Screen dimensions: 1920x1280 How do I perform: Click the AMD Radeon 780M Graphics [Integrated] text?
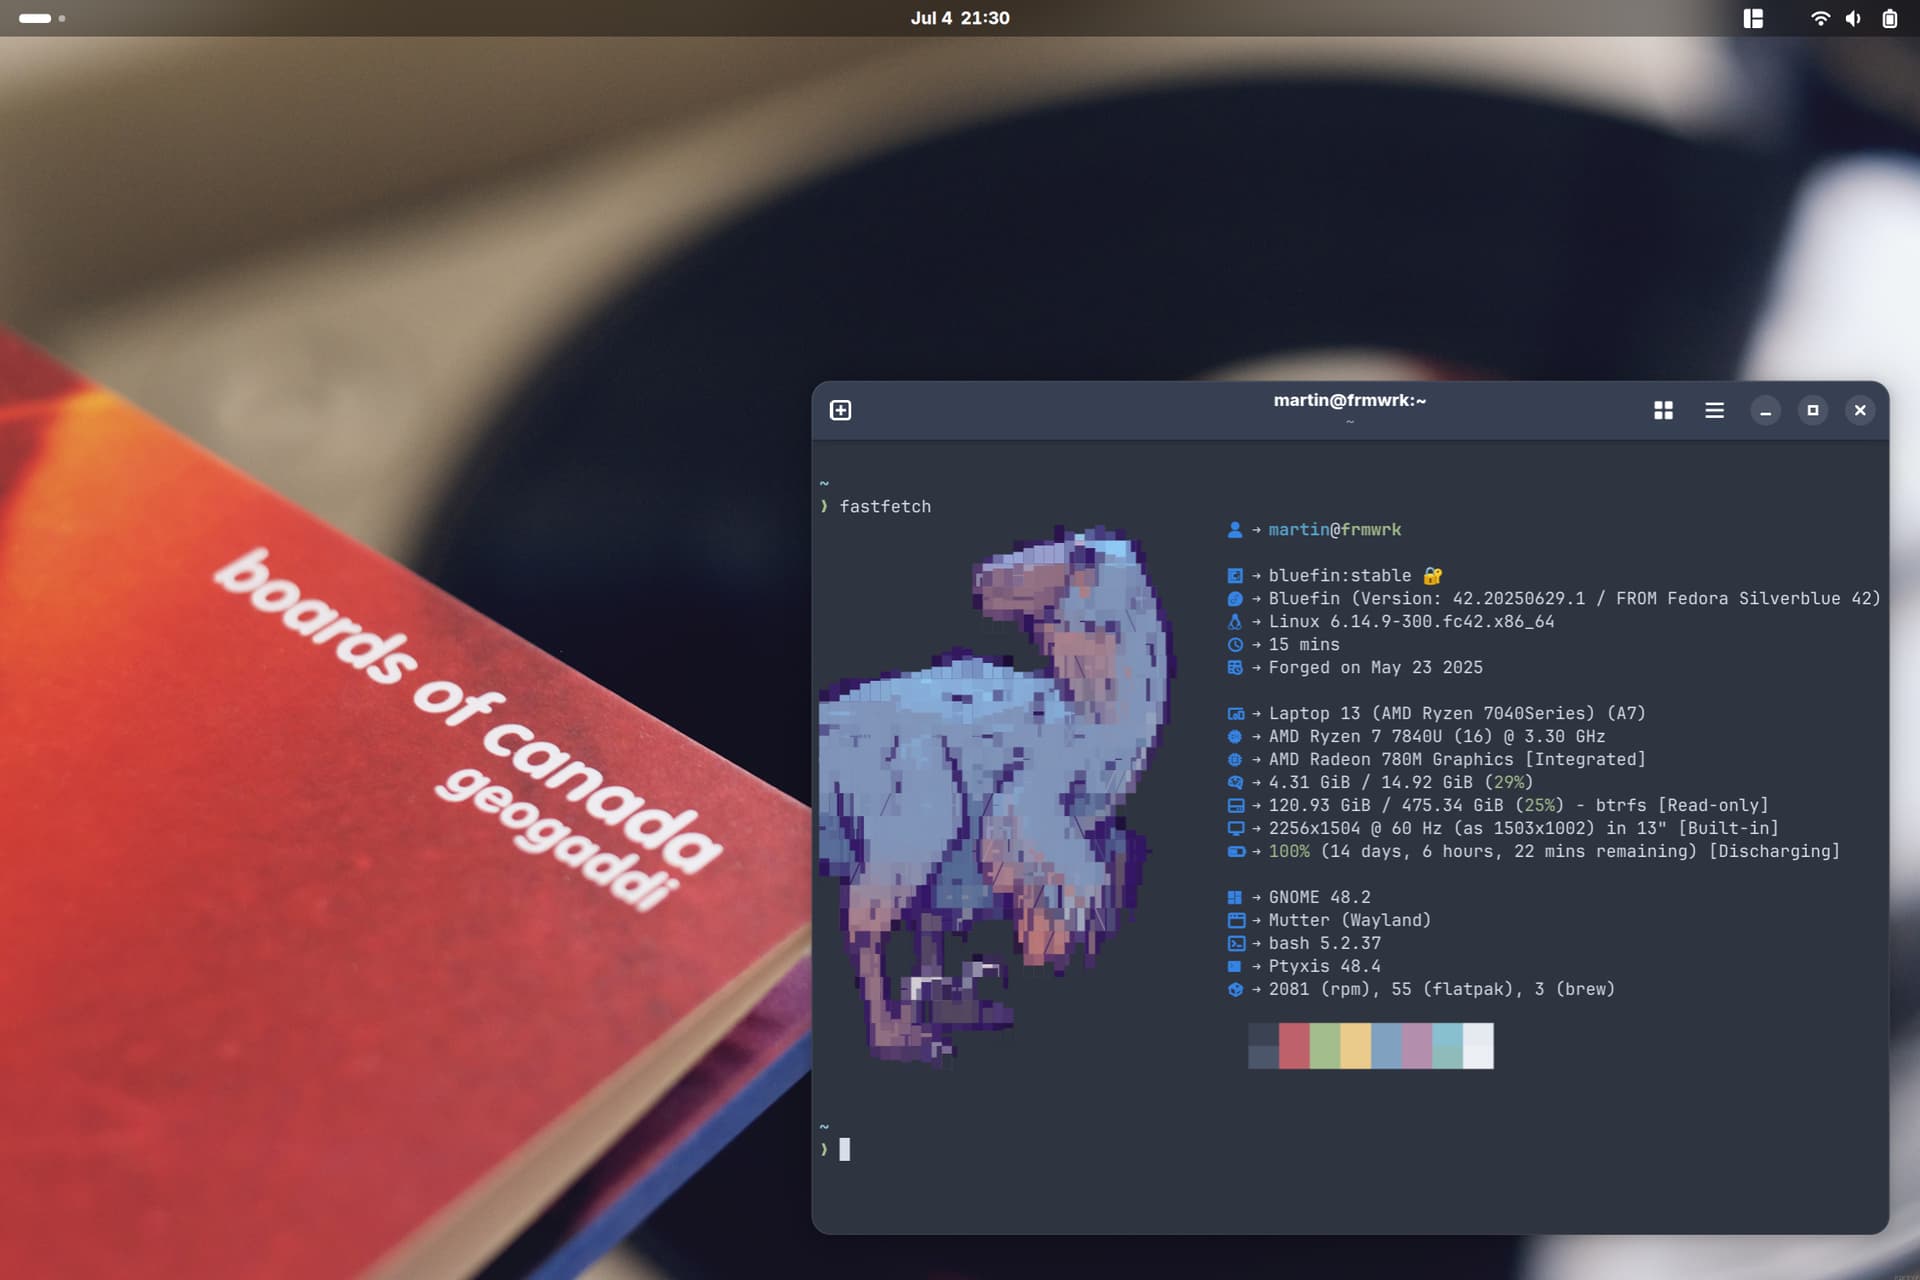(1457, 760)
